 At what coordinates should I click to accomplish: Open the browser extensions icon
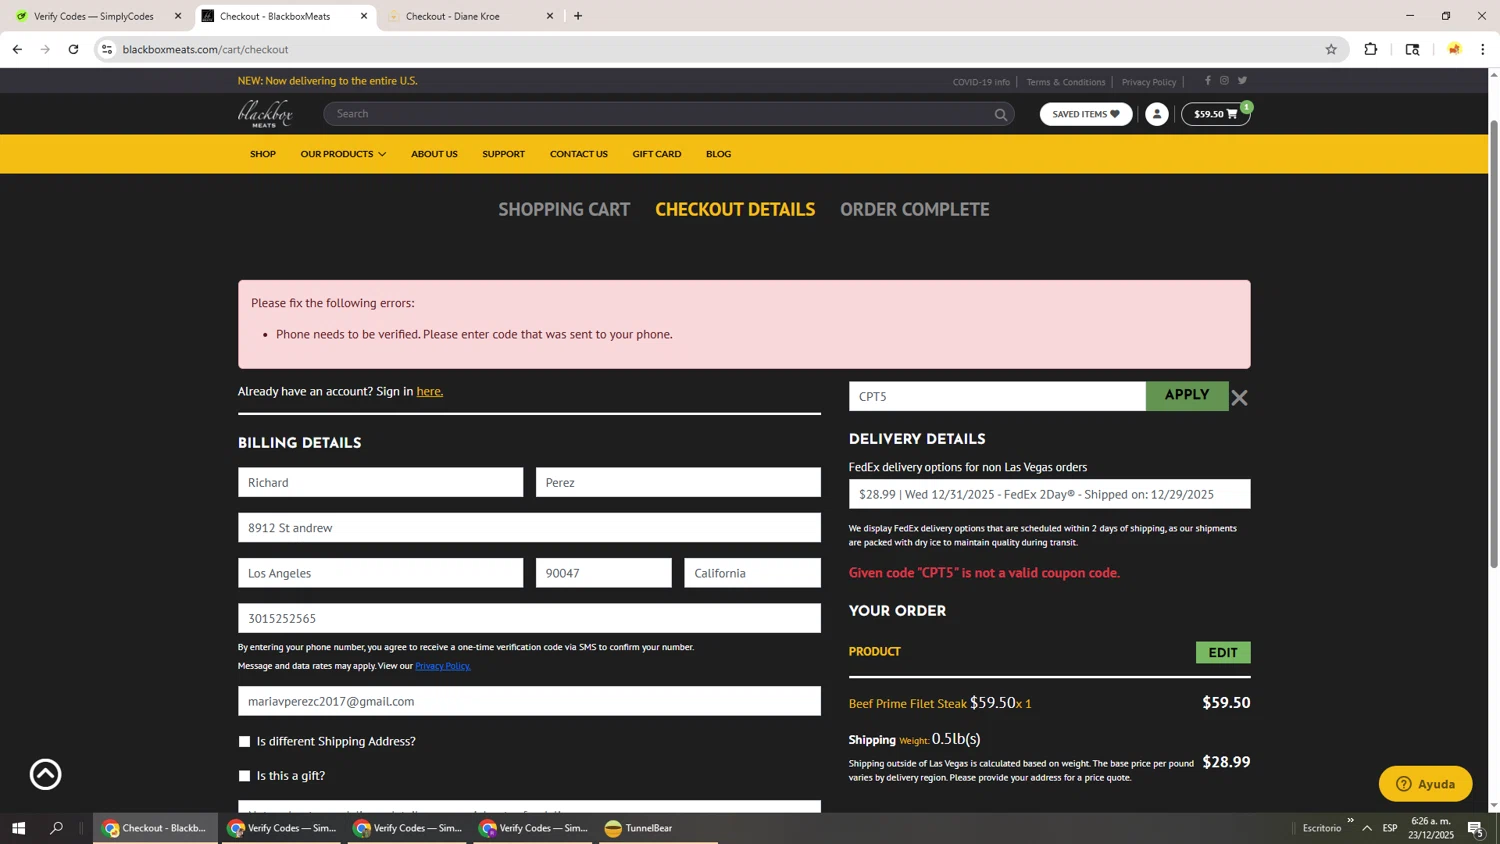(x=1371, y=49)
